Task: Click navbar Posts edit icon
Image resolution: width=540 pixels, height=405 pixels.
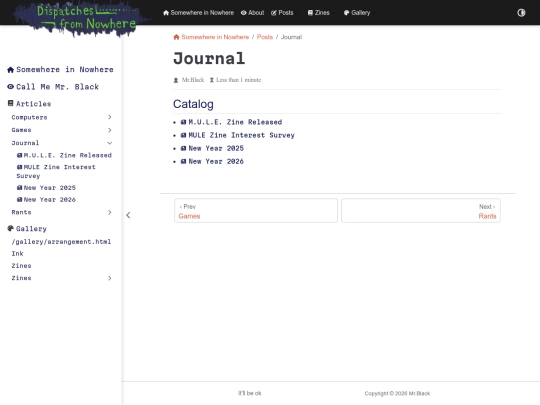Action: point(274,13)
